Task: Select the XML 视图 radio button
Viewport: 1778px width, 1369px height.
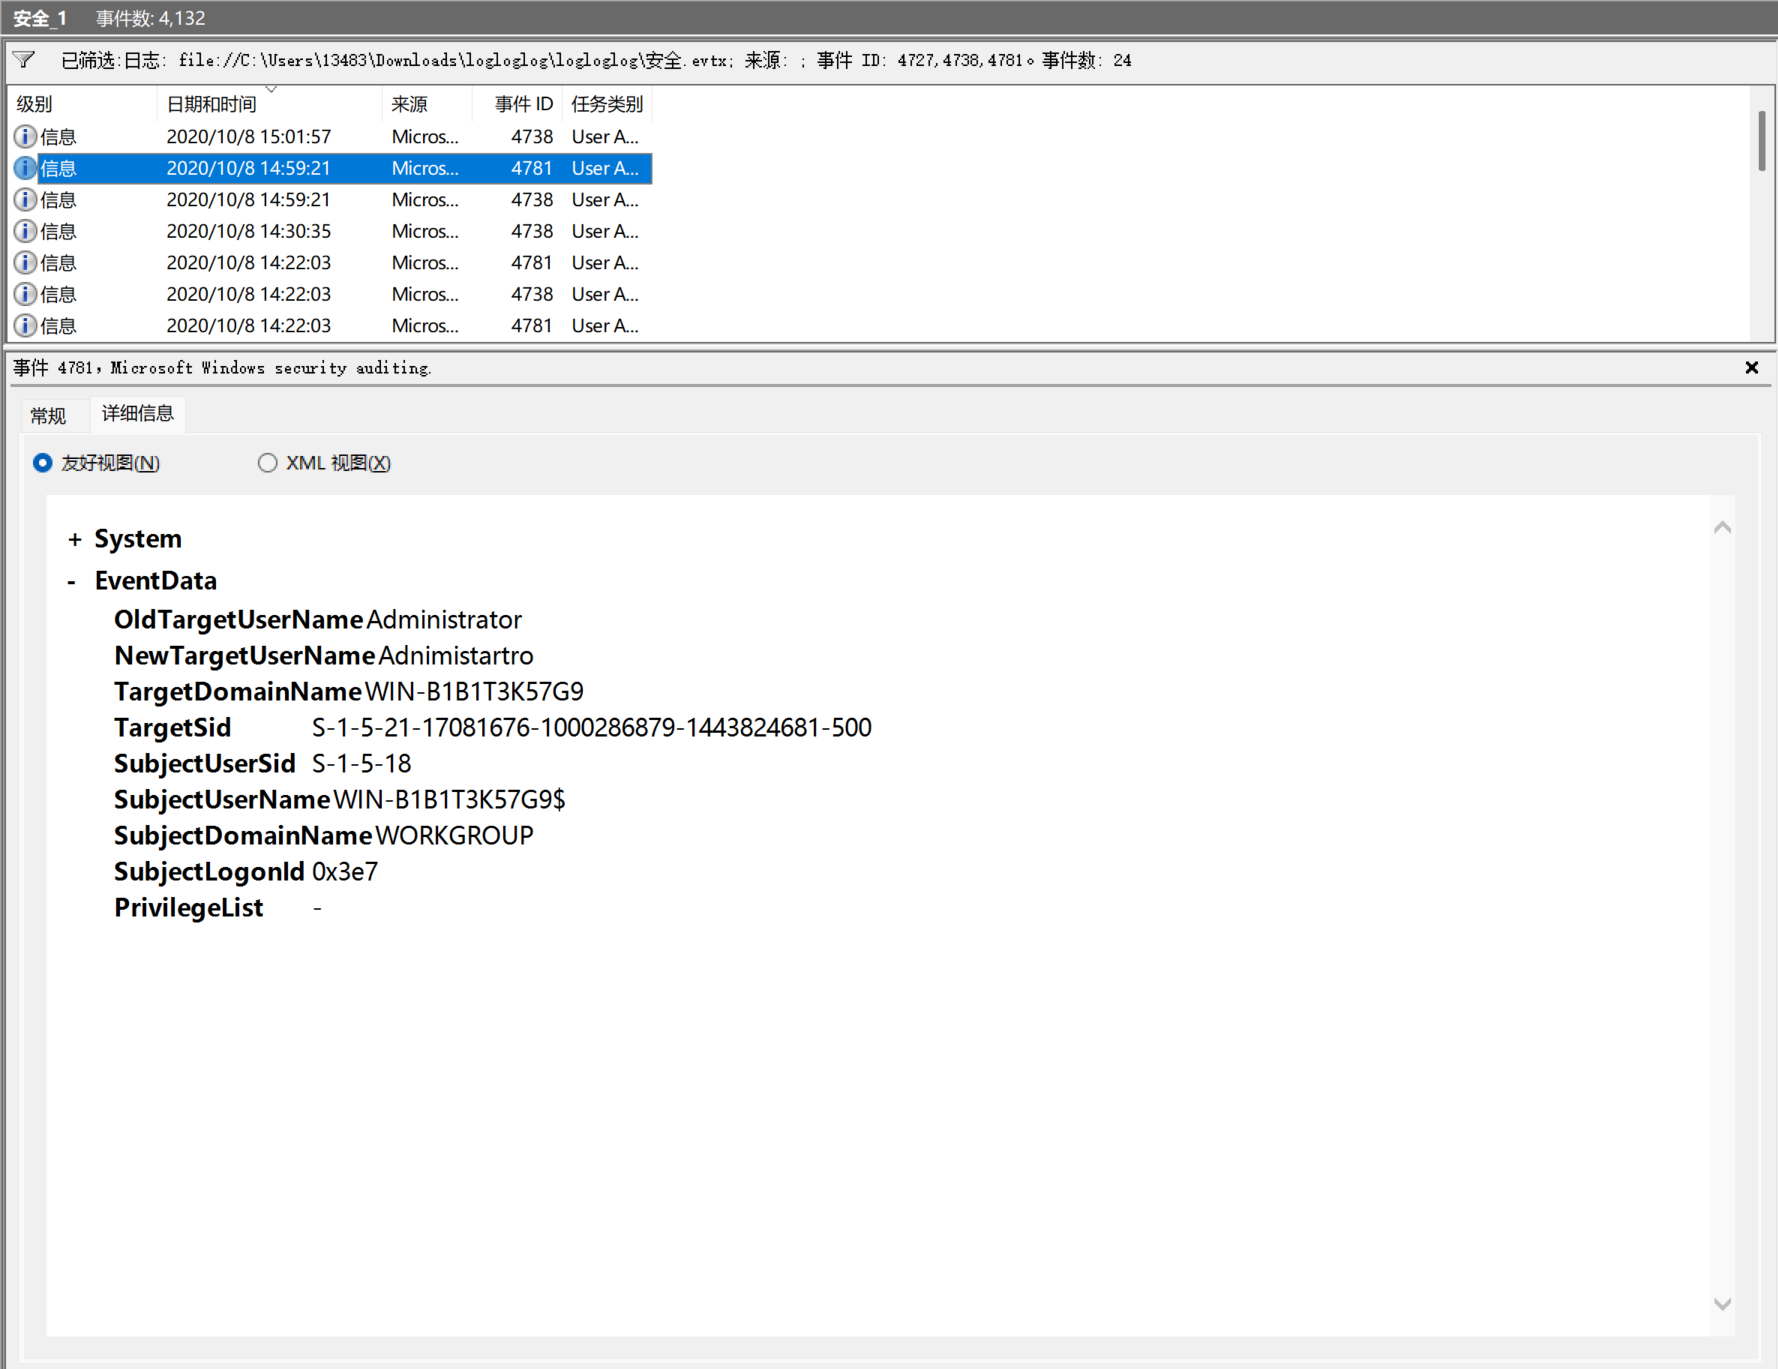Action: pyautogui.click(x=267, y=463)
